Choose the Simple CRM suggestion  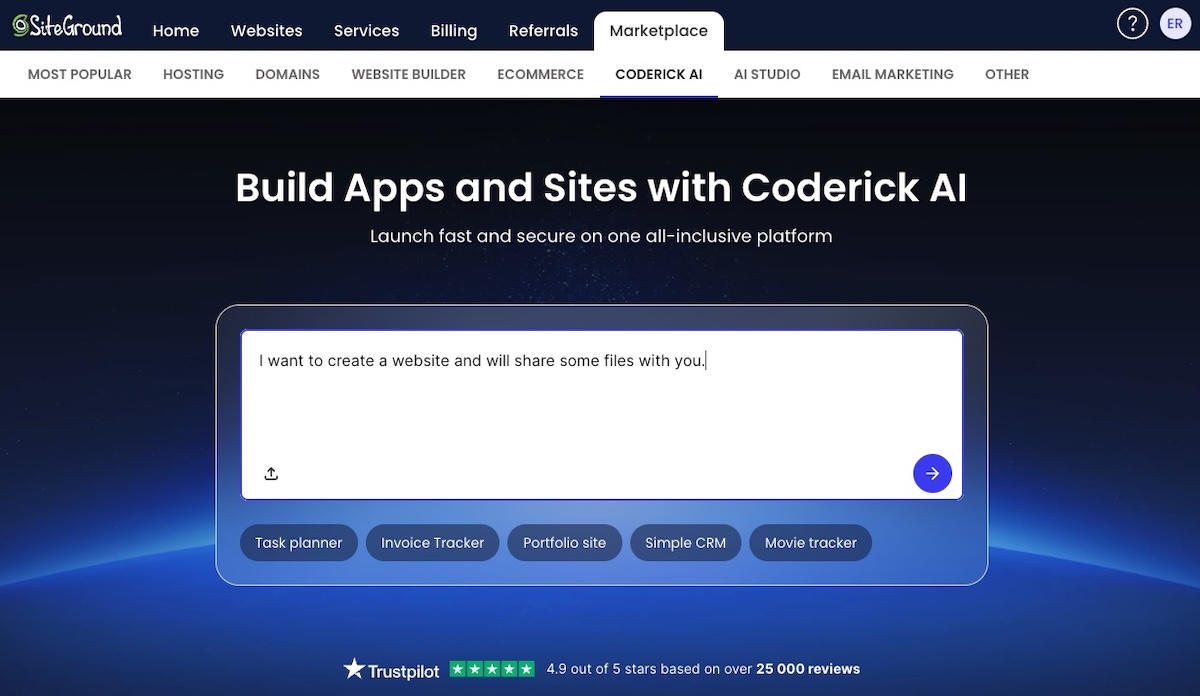pyautogui.click(x=685, y=543)
